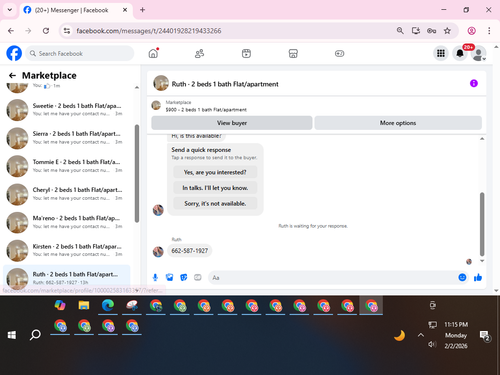Click the conversation list scrollbar

137,173
